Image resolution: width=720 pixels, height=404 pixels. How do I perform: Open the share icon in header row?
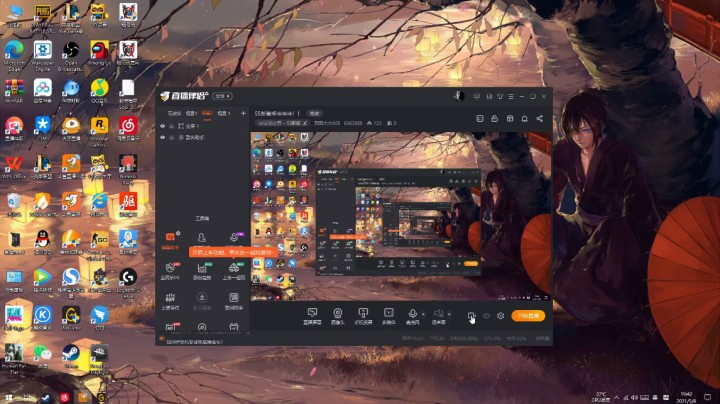pos(540,118)
